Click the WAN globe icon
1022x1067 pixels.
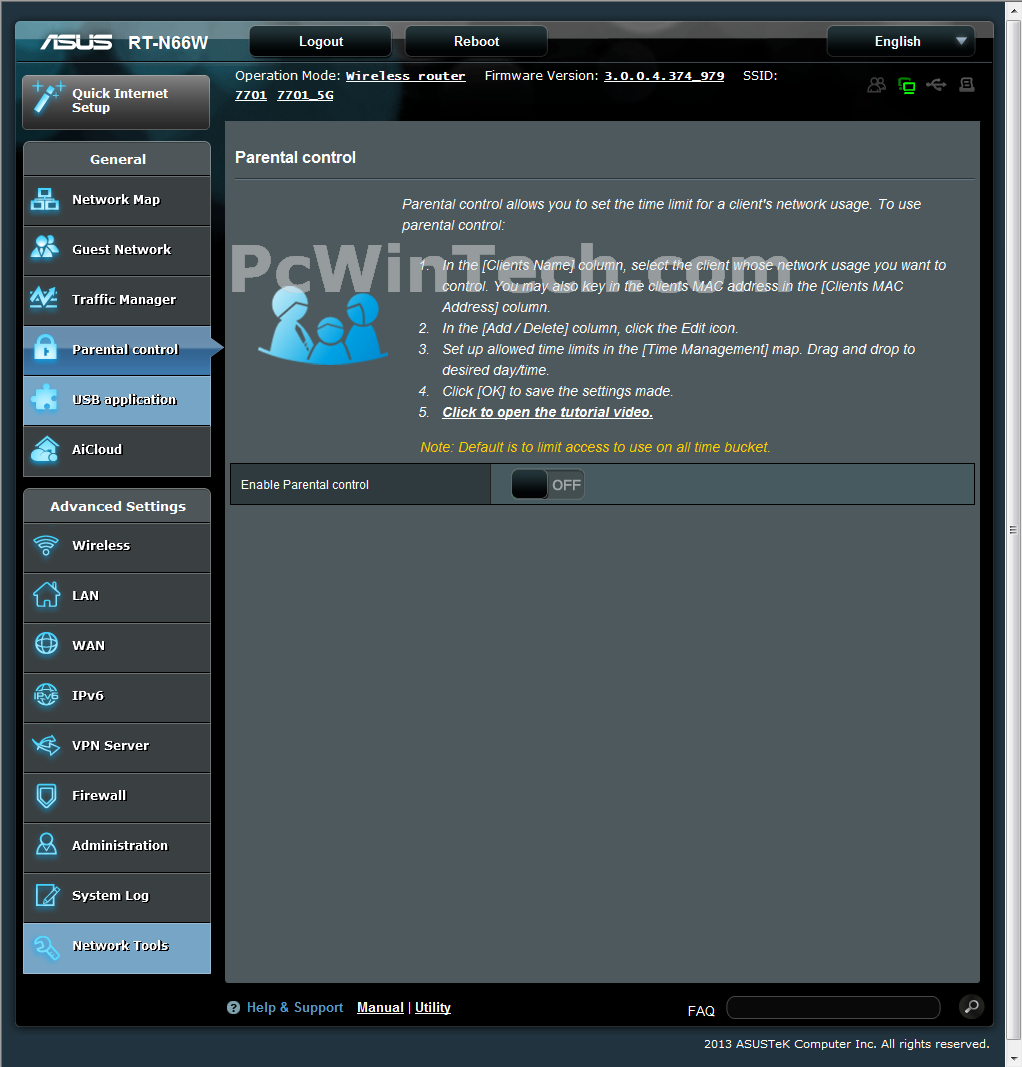pos(46,644)
